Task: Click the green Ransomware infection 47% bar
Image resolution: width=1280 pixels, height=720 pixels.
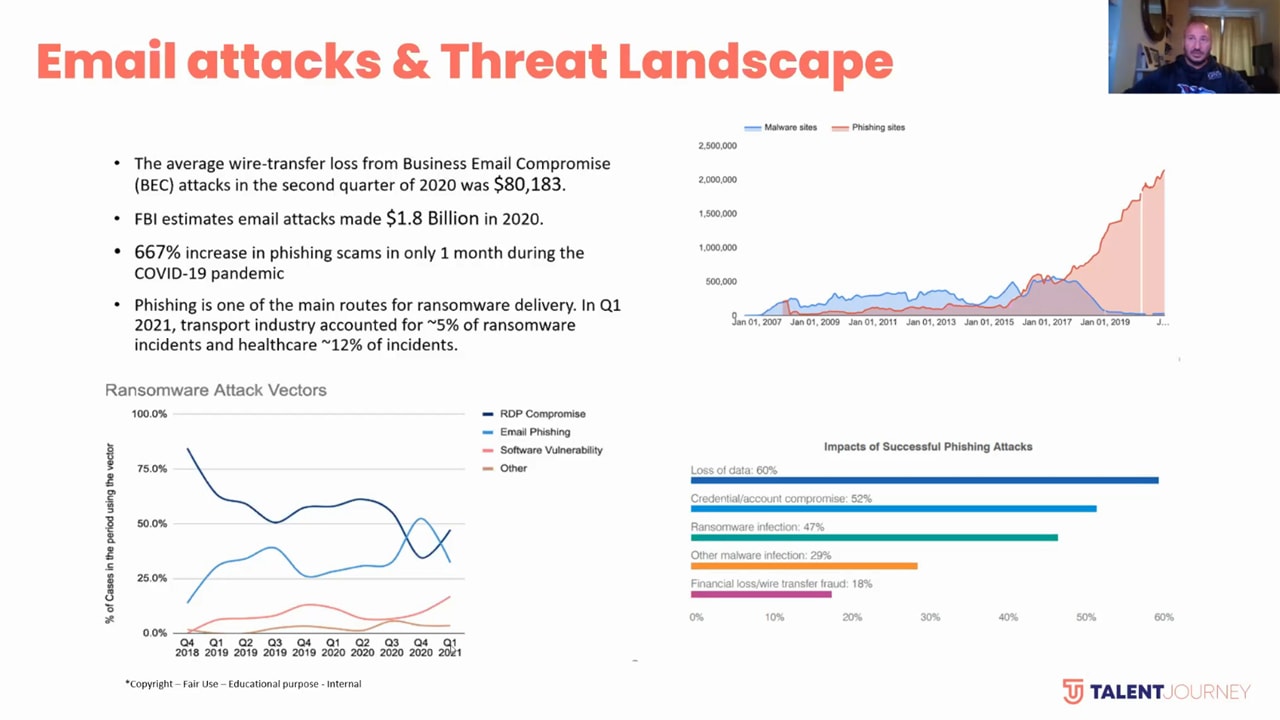Action: 873,537
